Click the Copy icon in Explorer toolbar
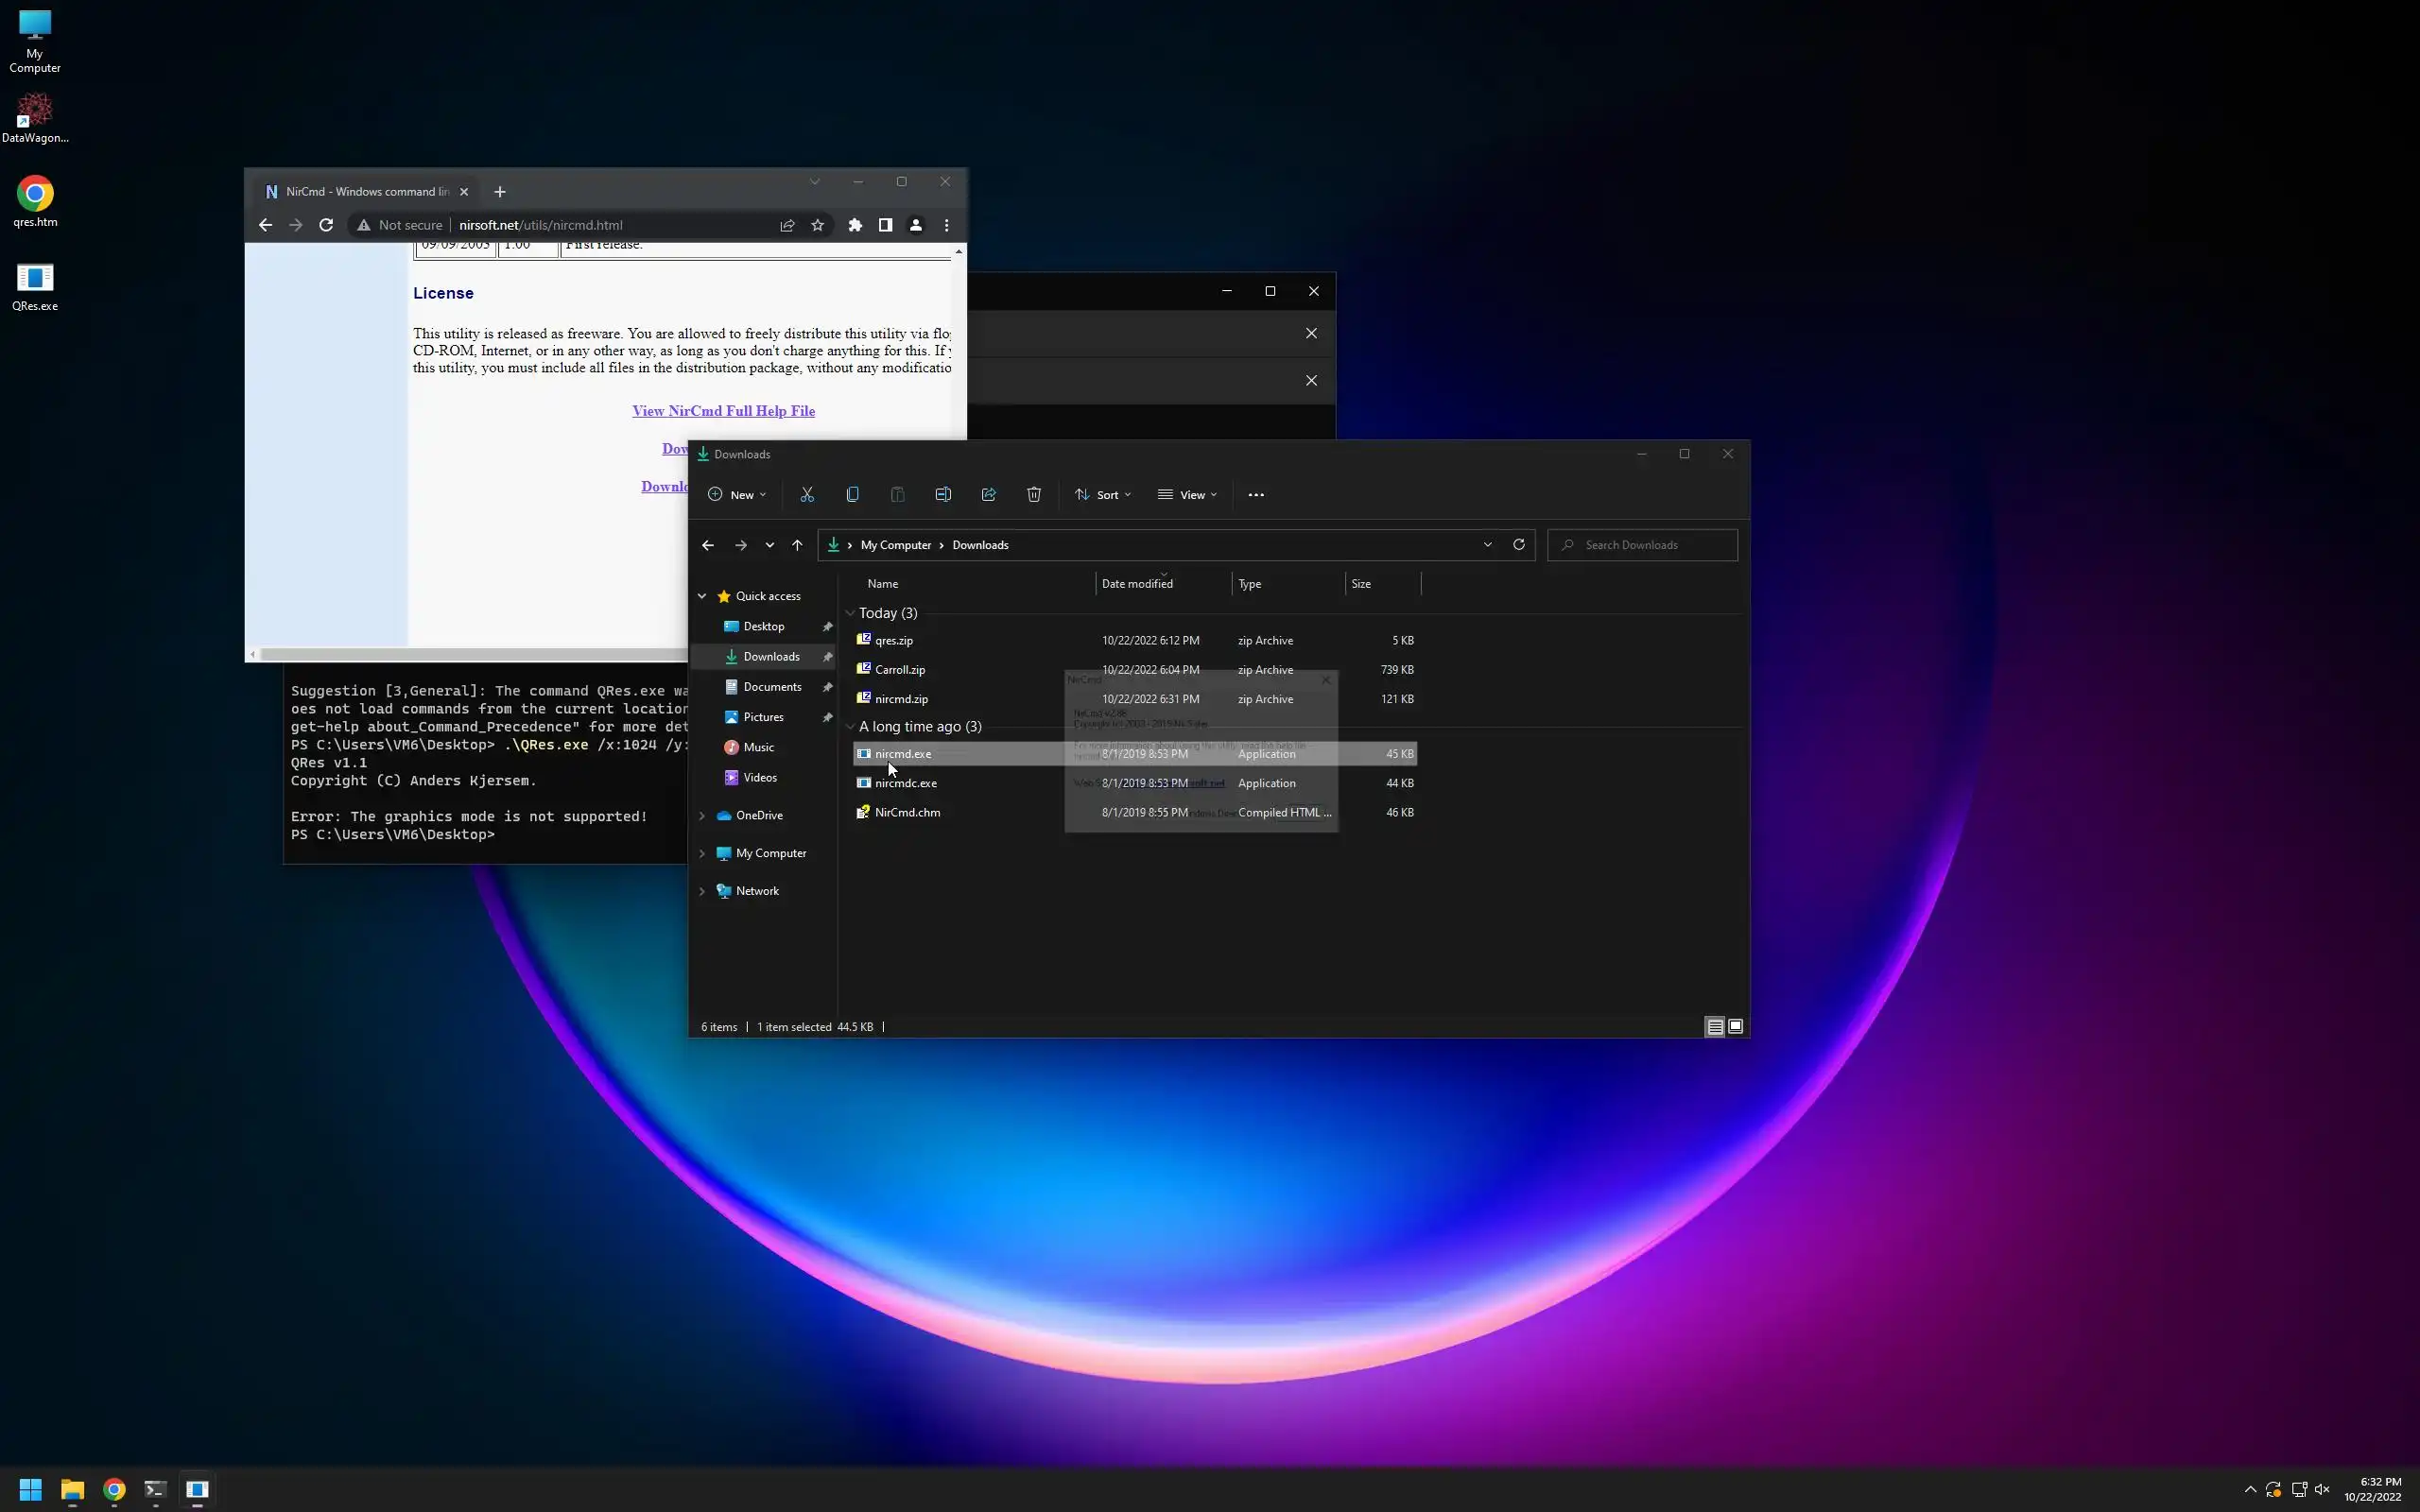2420x1512 pixels. 852,495
